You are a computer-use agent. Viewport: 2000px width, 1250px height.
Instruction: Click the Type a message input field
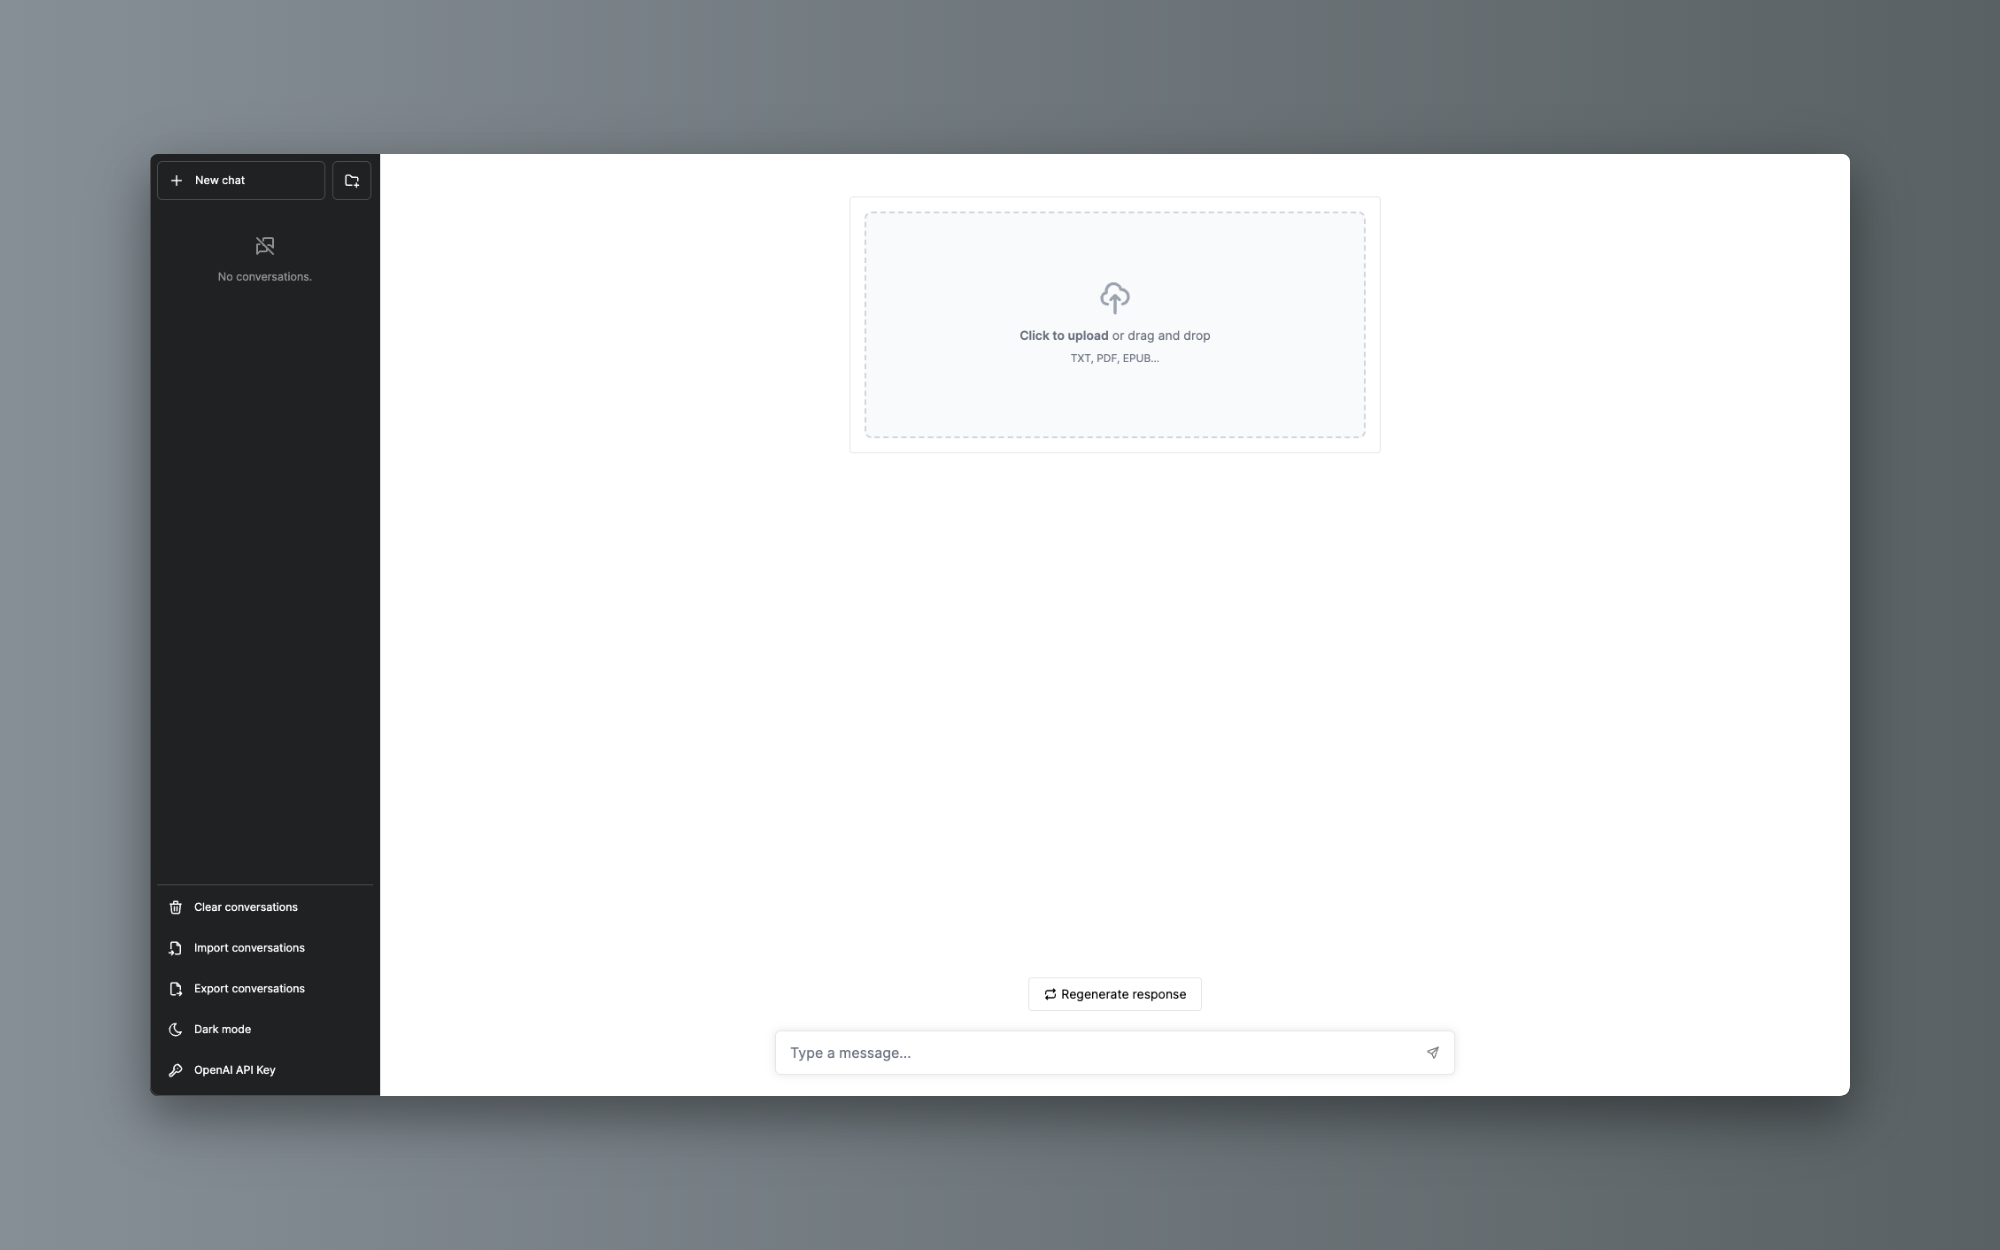(1113, 1051)
